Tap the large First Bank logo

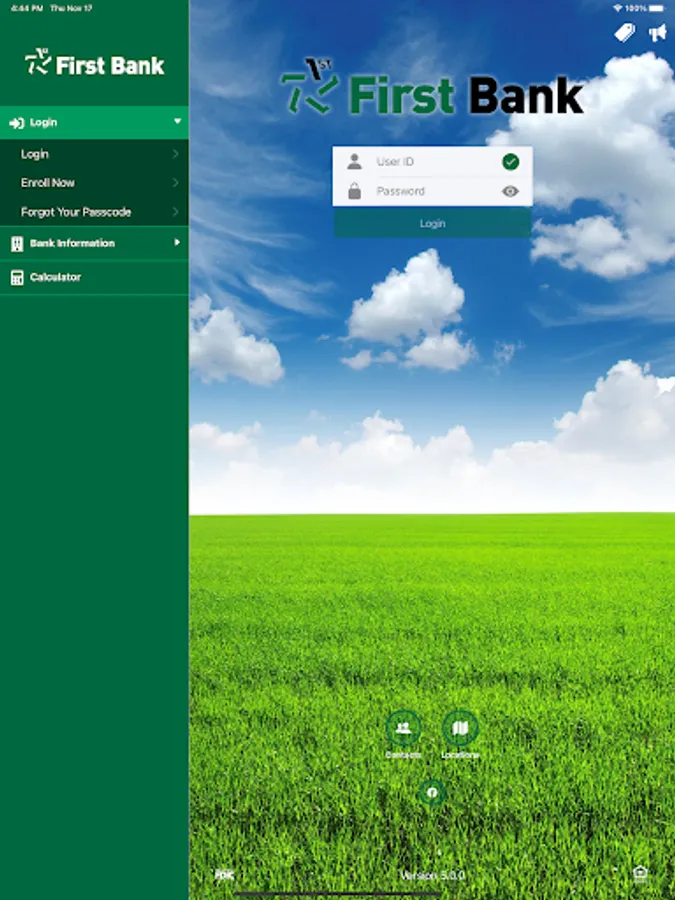(432, 87)
